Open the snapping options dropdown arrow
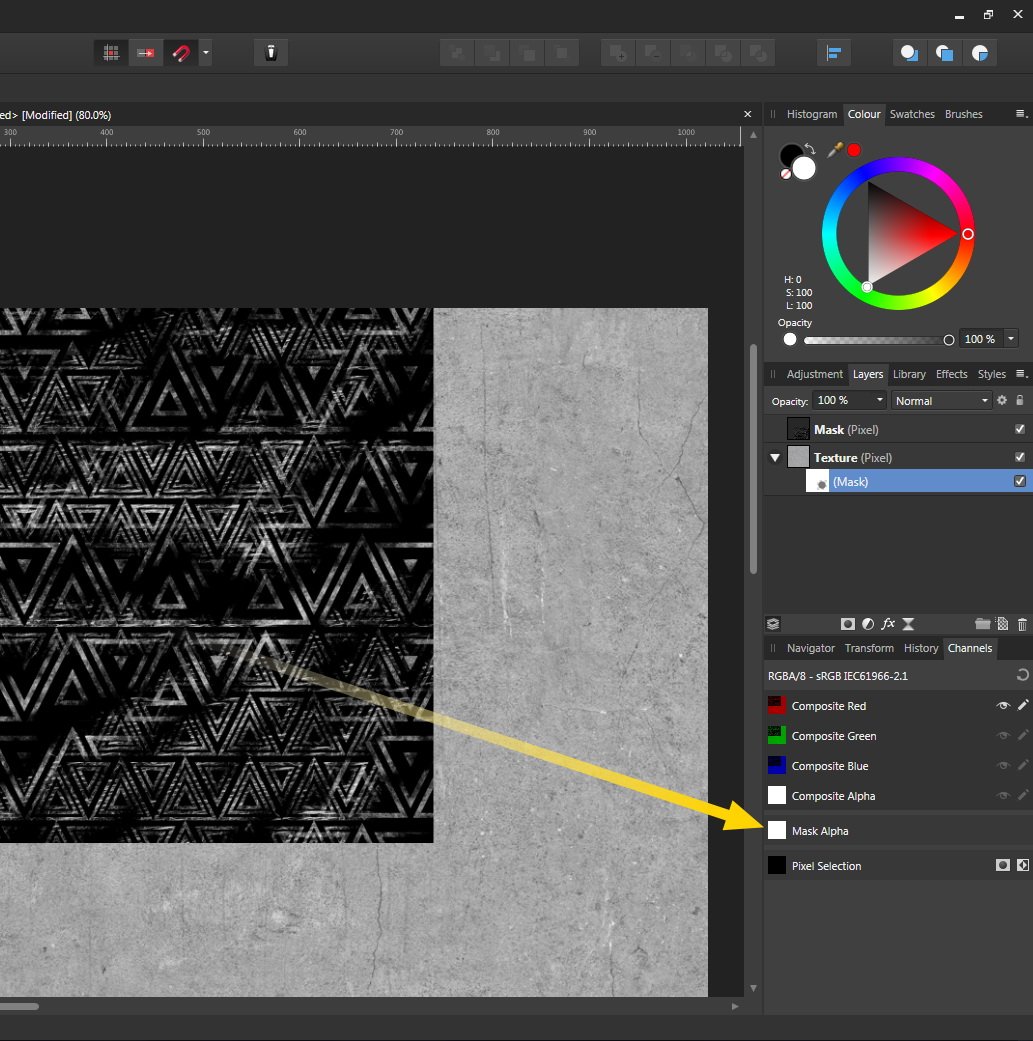The height and width of the screenshot is (1041, 1033). pyautogui.click(x=205, y=53)
